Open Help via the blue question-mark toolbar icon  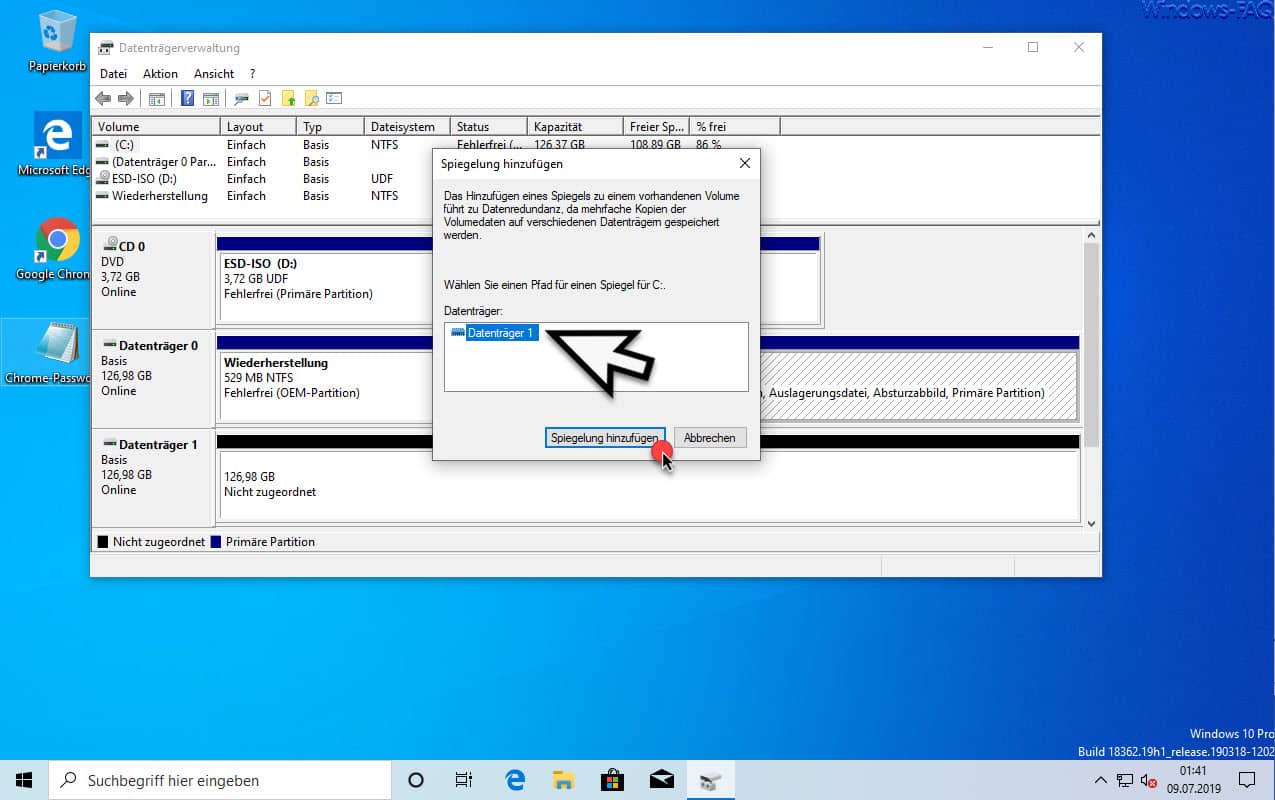point(187,98)
